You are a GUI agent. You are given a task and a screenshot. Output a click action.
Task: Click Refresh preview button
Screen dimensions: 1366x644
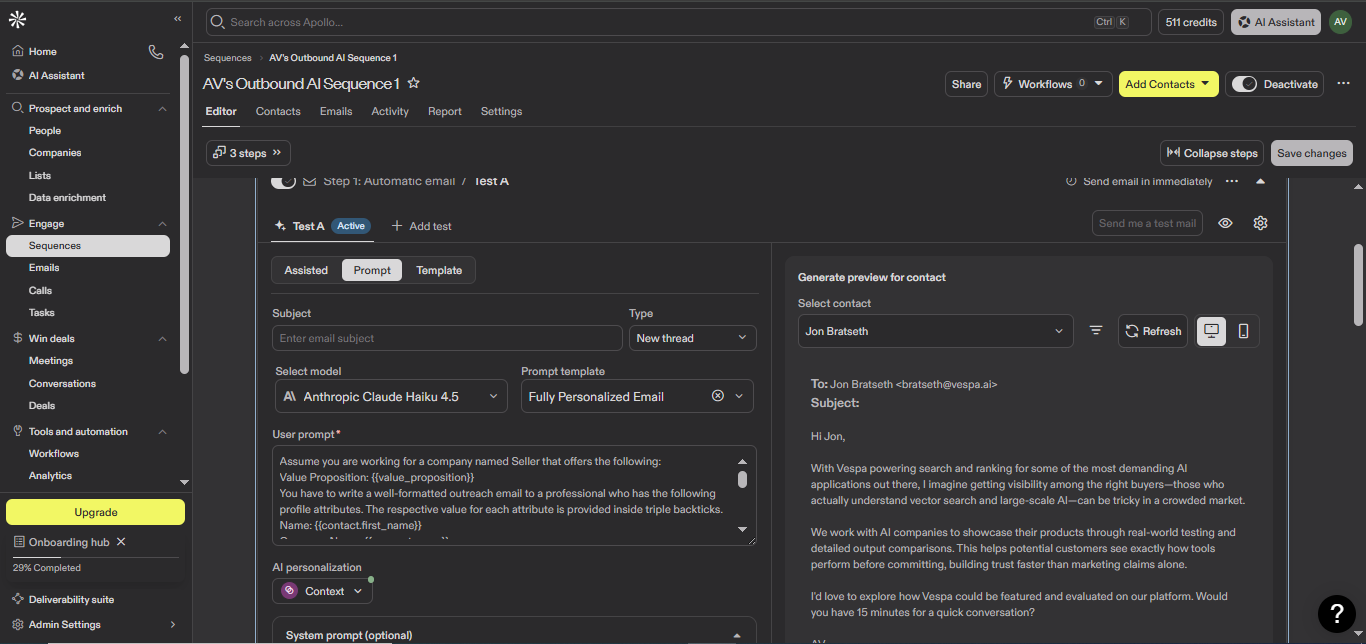coord(1153,331)
